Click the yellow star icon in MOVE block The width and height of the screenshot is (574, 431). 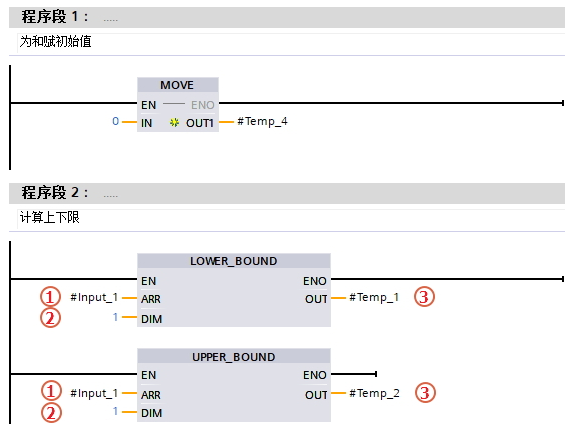pos(174,123)
